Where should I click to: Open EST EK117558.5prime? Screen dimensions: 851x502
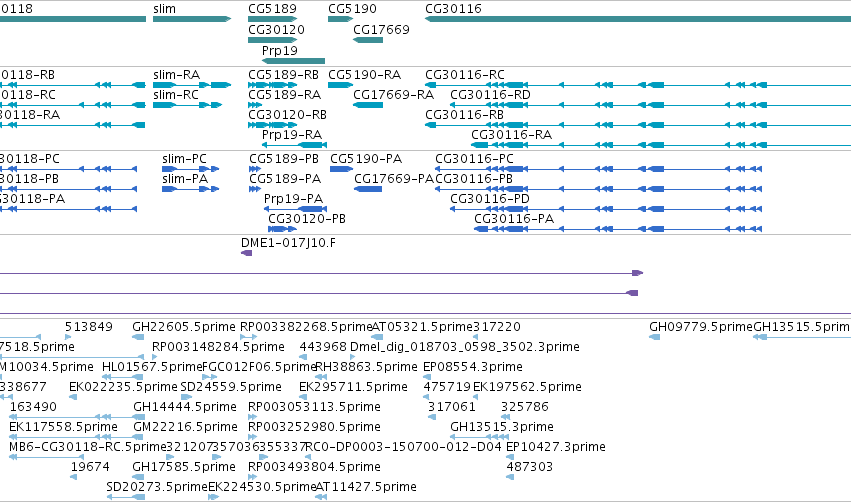pyautogui.click(x=63, y=427)
